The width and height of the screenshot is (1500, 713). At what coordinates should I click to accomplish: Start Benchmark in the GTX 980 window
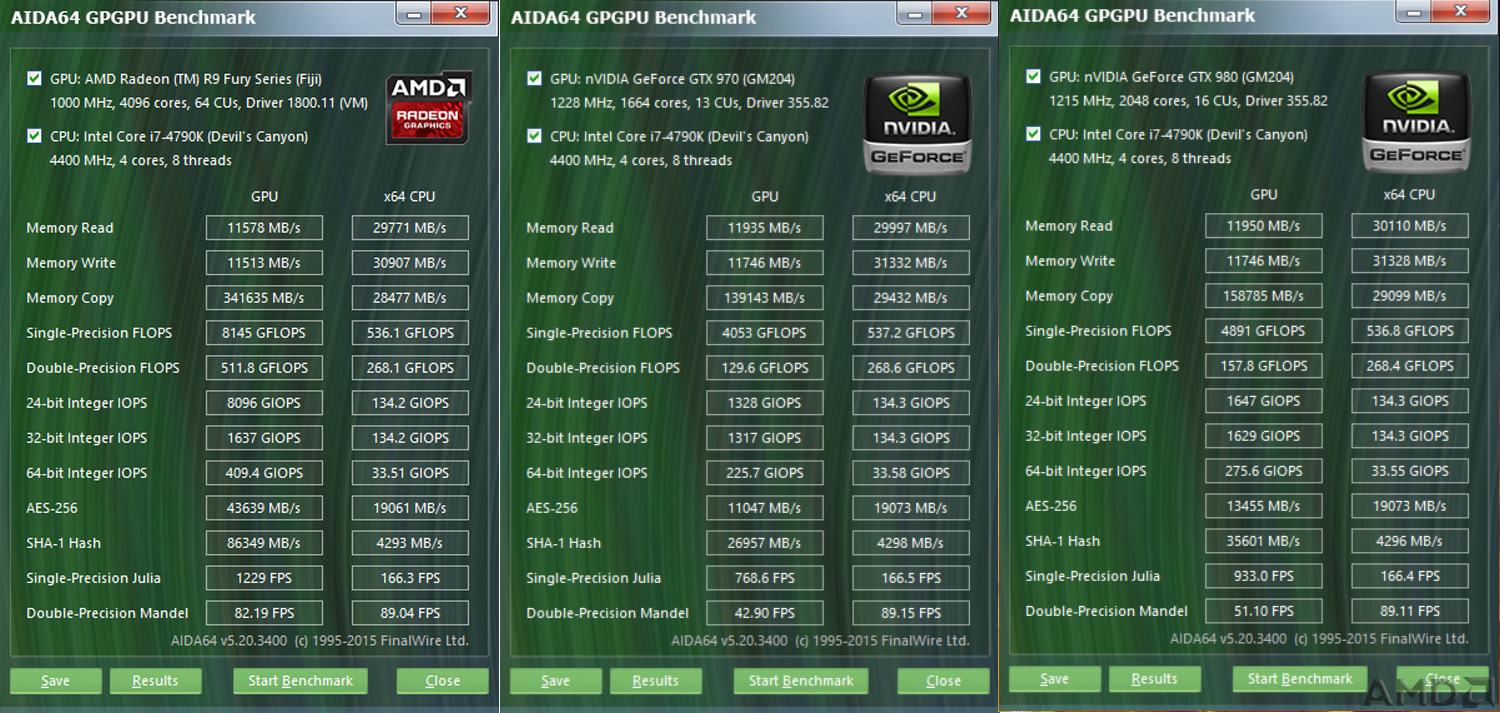coord(1300,679)
